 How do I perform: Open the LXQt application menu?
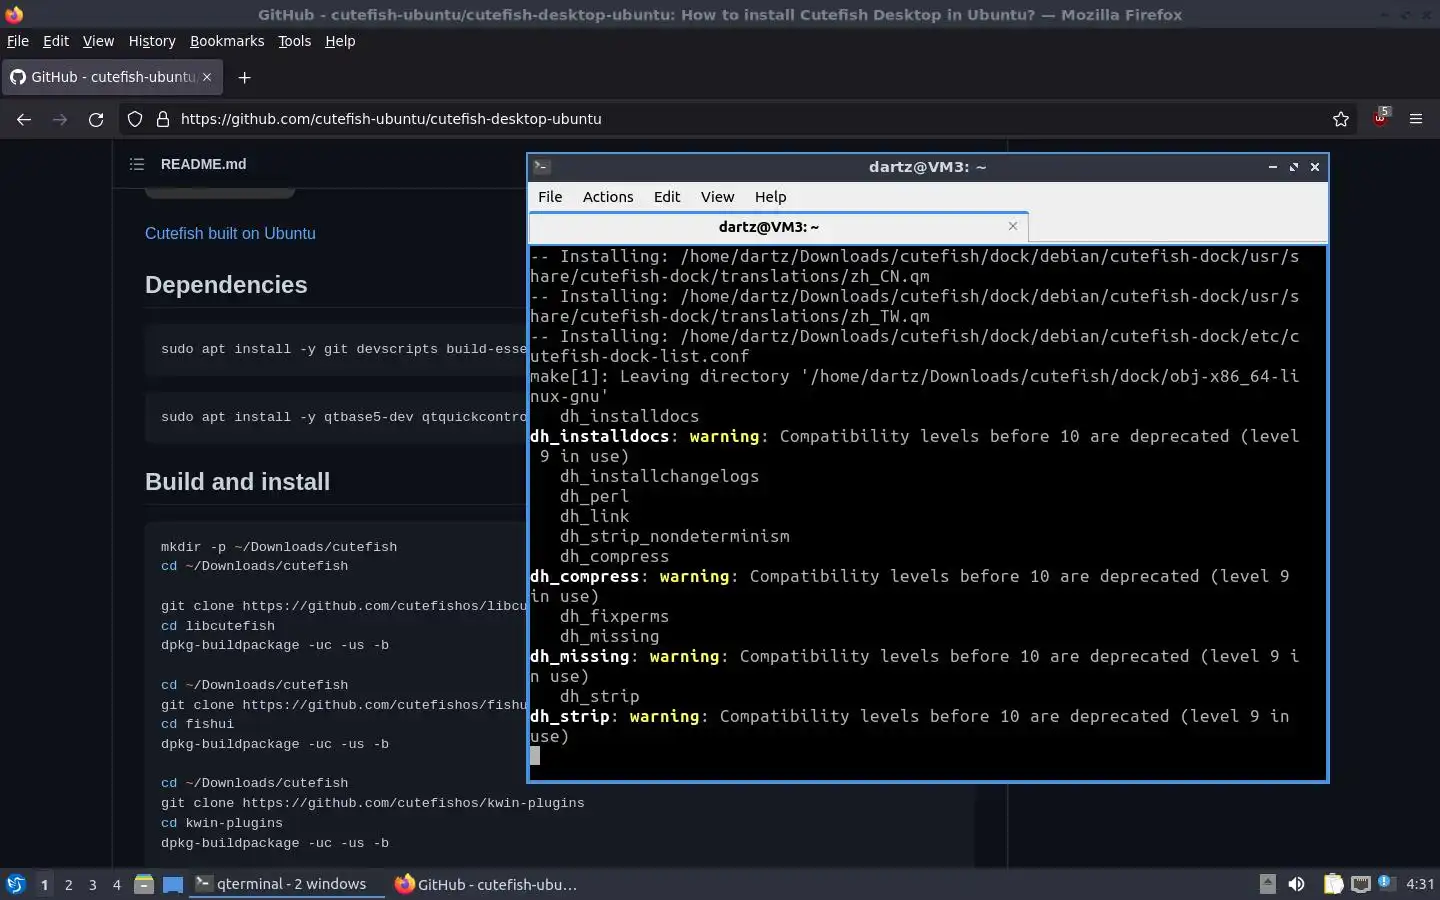click(15, 884)
